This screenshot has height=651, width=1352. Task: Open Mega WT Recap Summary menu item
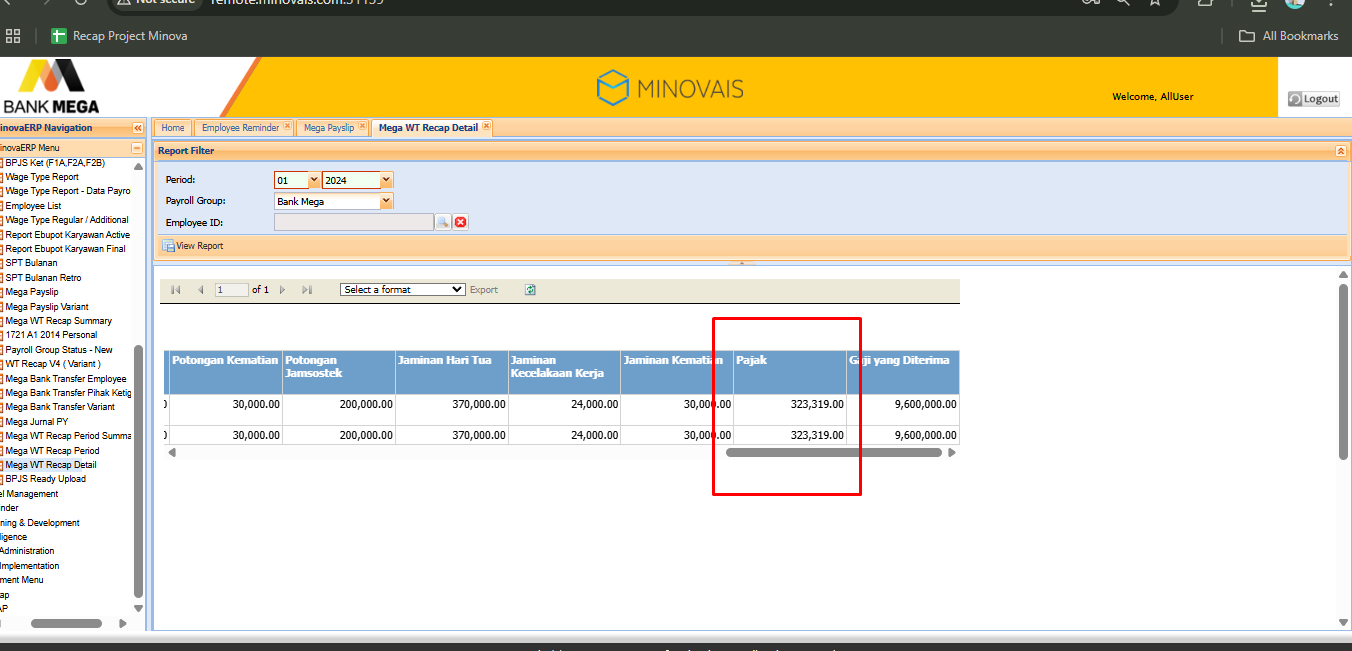(x=58, y=321)
